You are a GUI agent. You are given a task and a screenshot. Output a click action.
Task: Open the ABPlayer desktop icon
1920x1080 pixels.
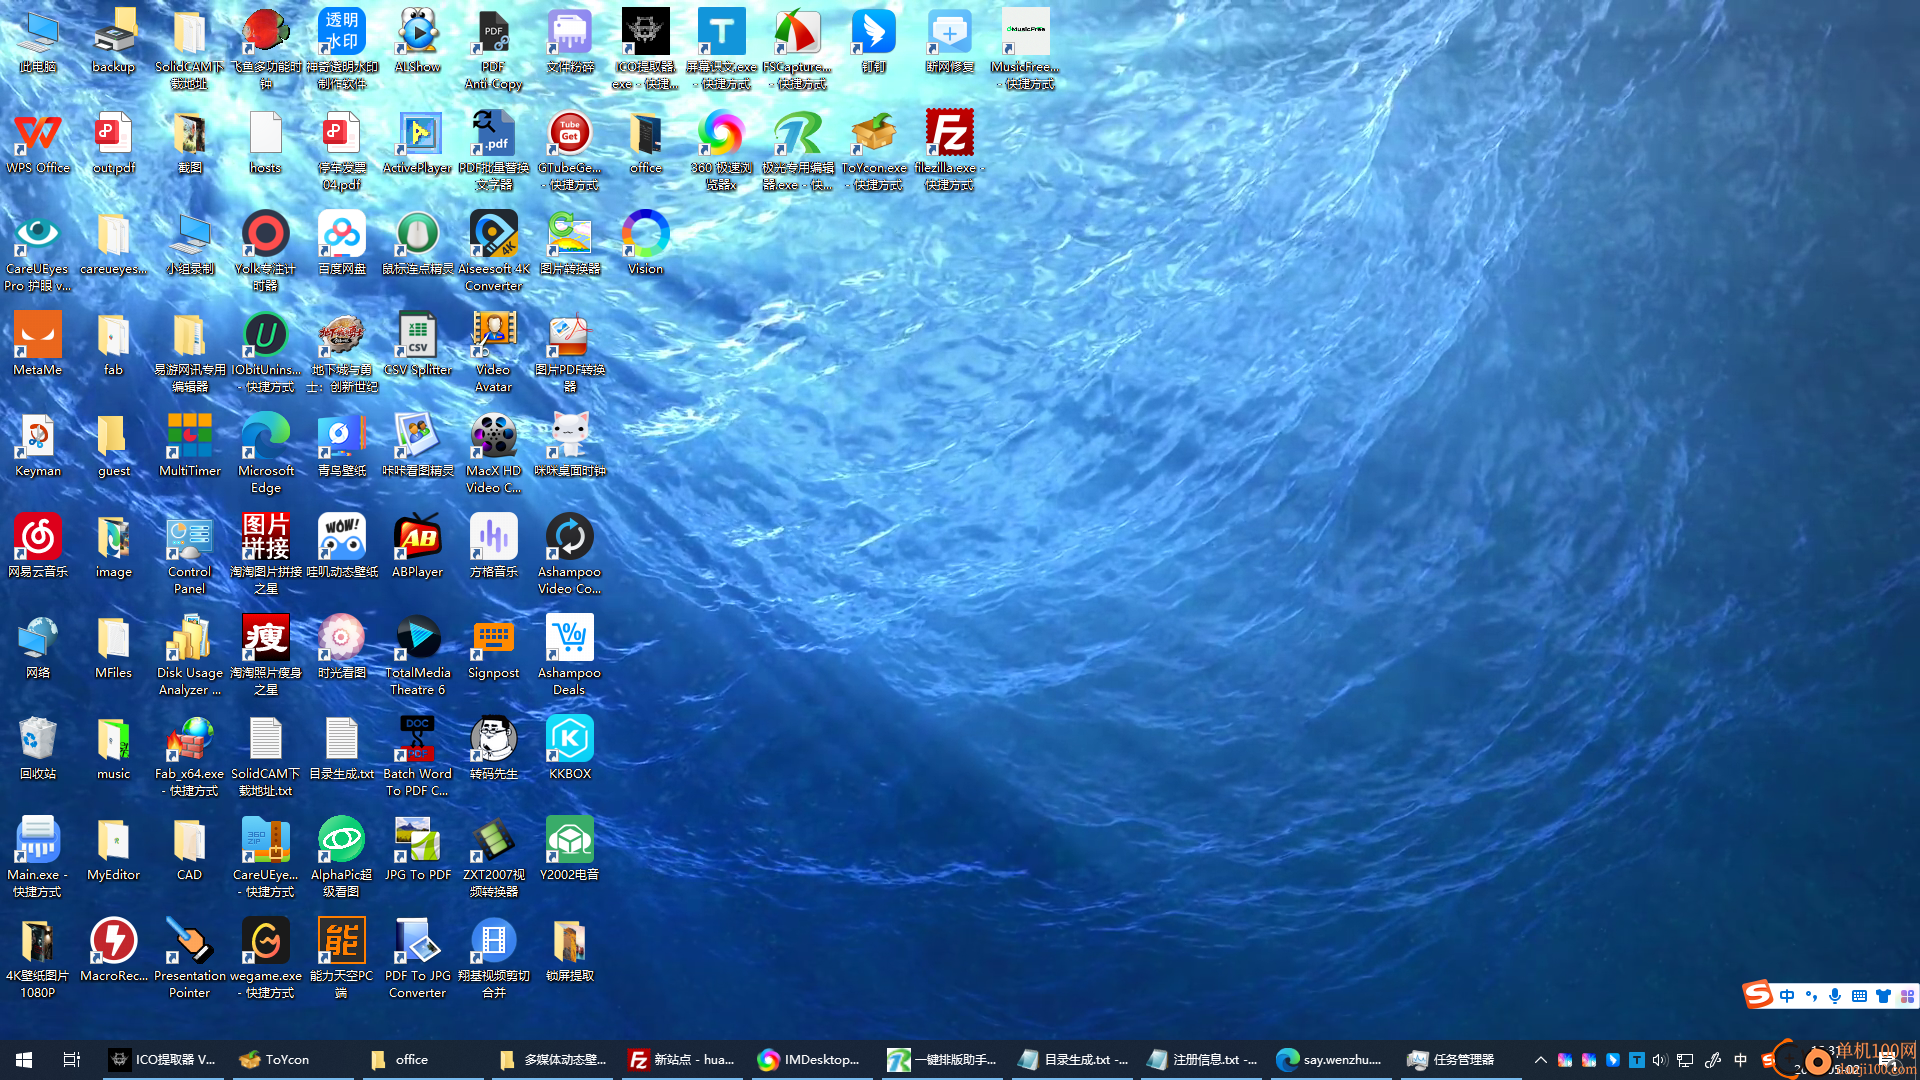(x=418, y=547)
